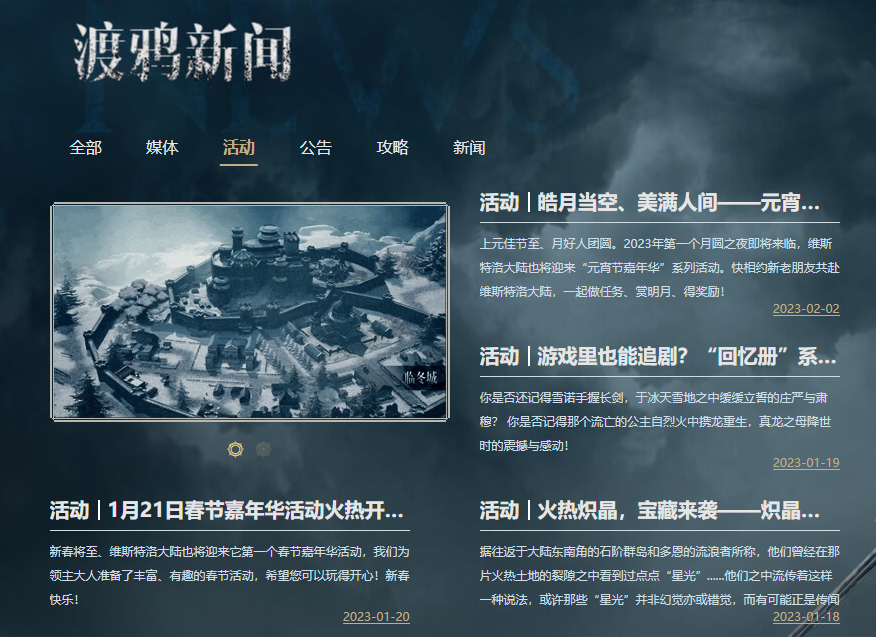Open the 全部 news tab
This screenshot has height=637, width=876.
point(85,148)
